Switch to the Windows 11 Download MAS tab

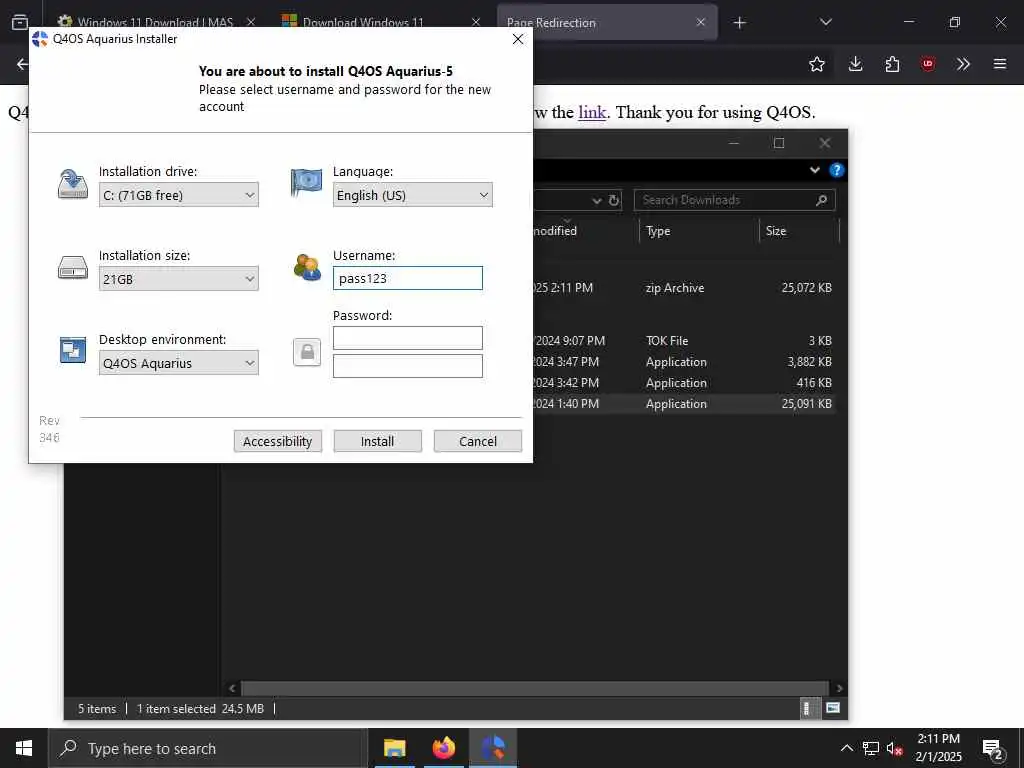154,22
